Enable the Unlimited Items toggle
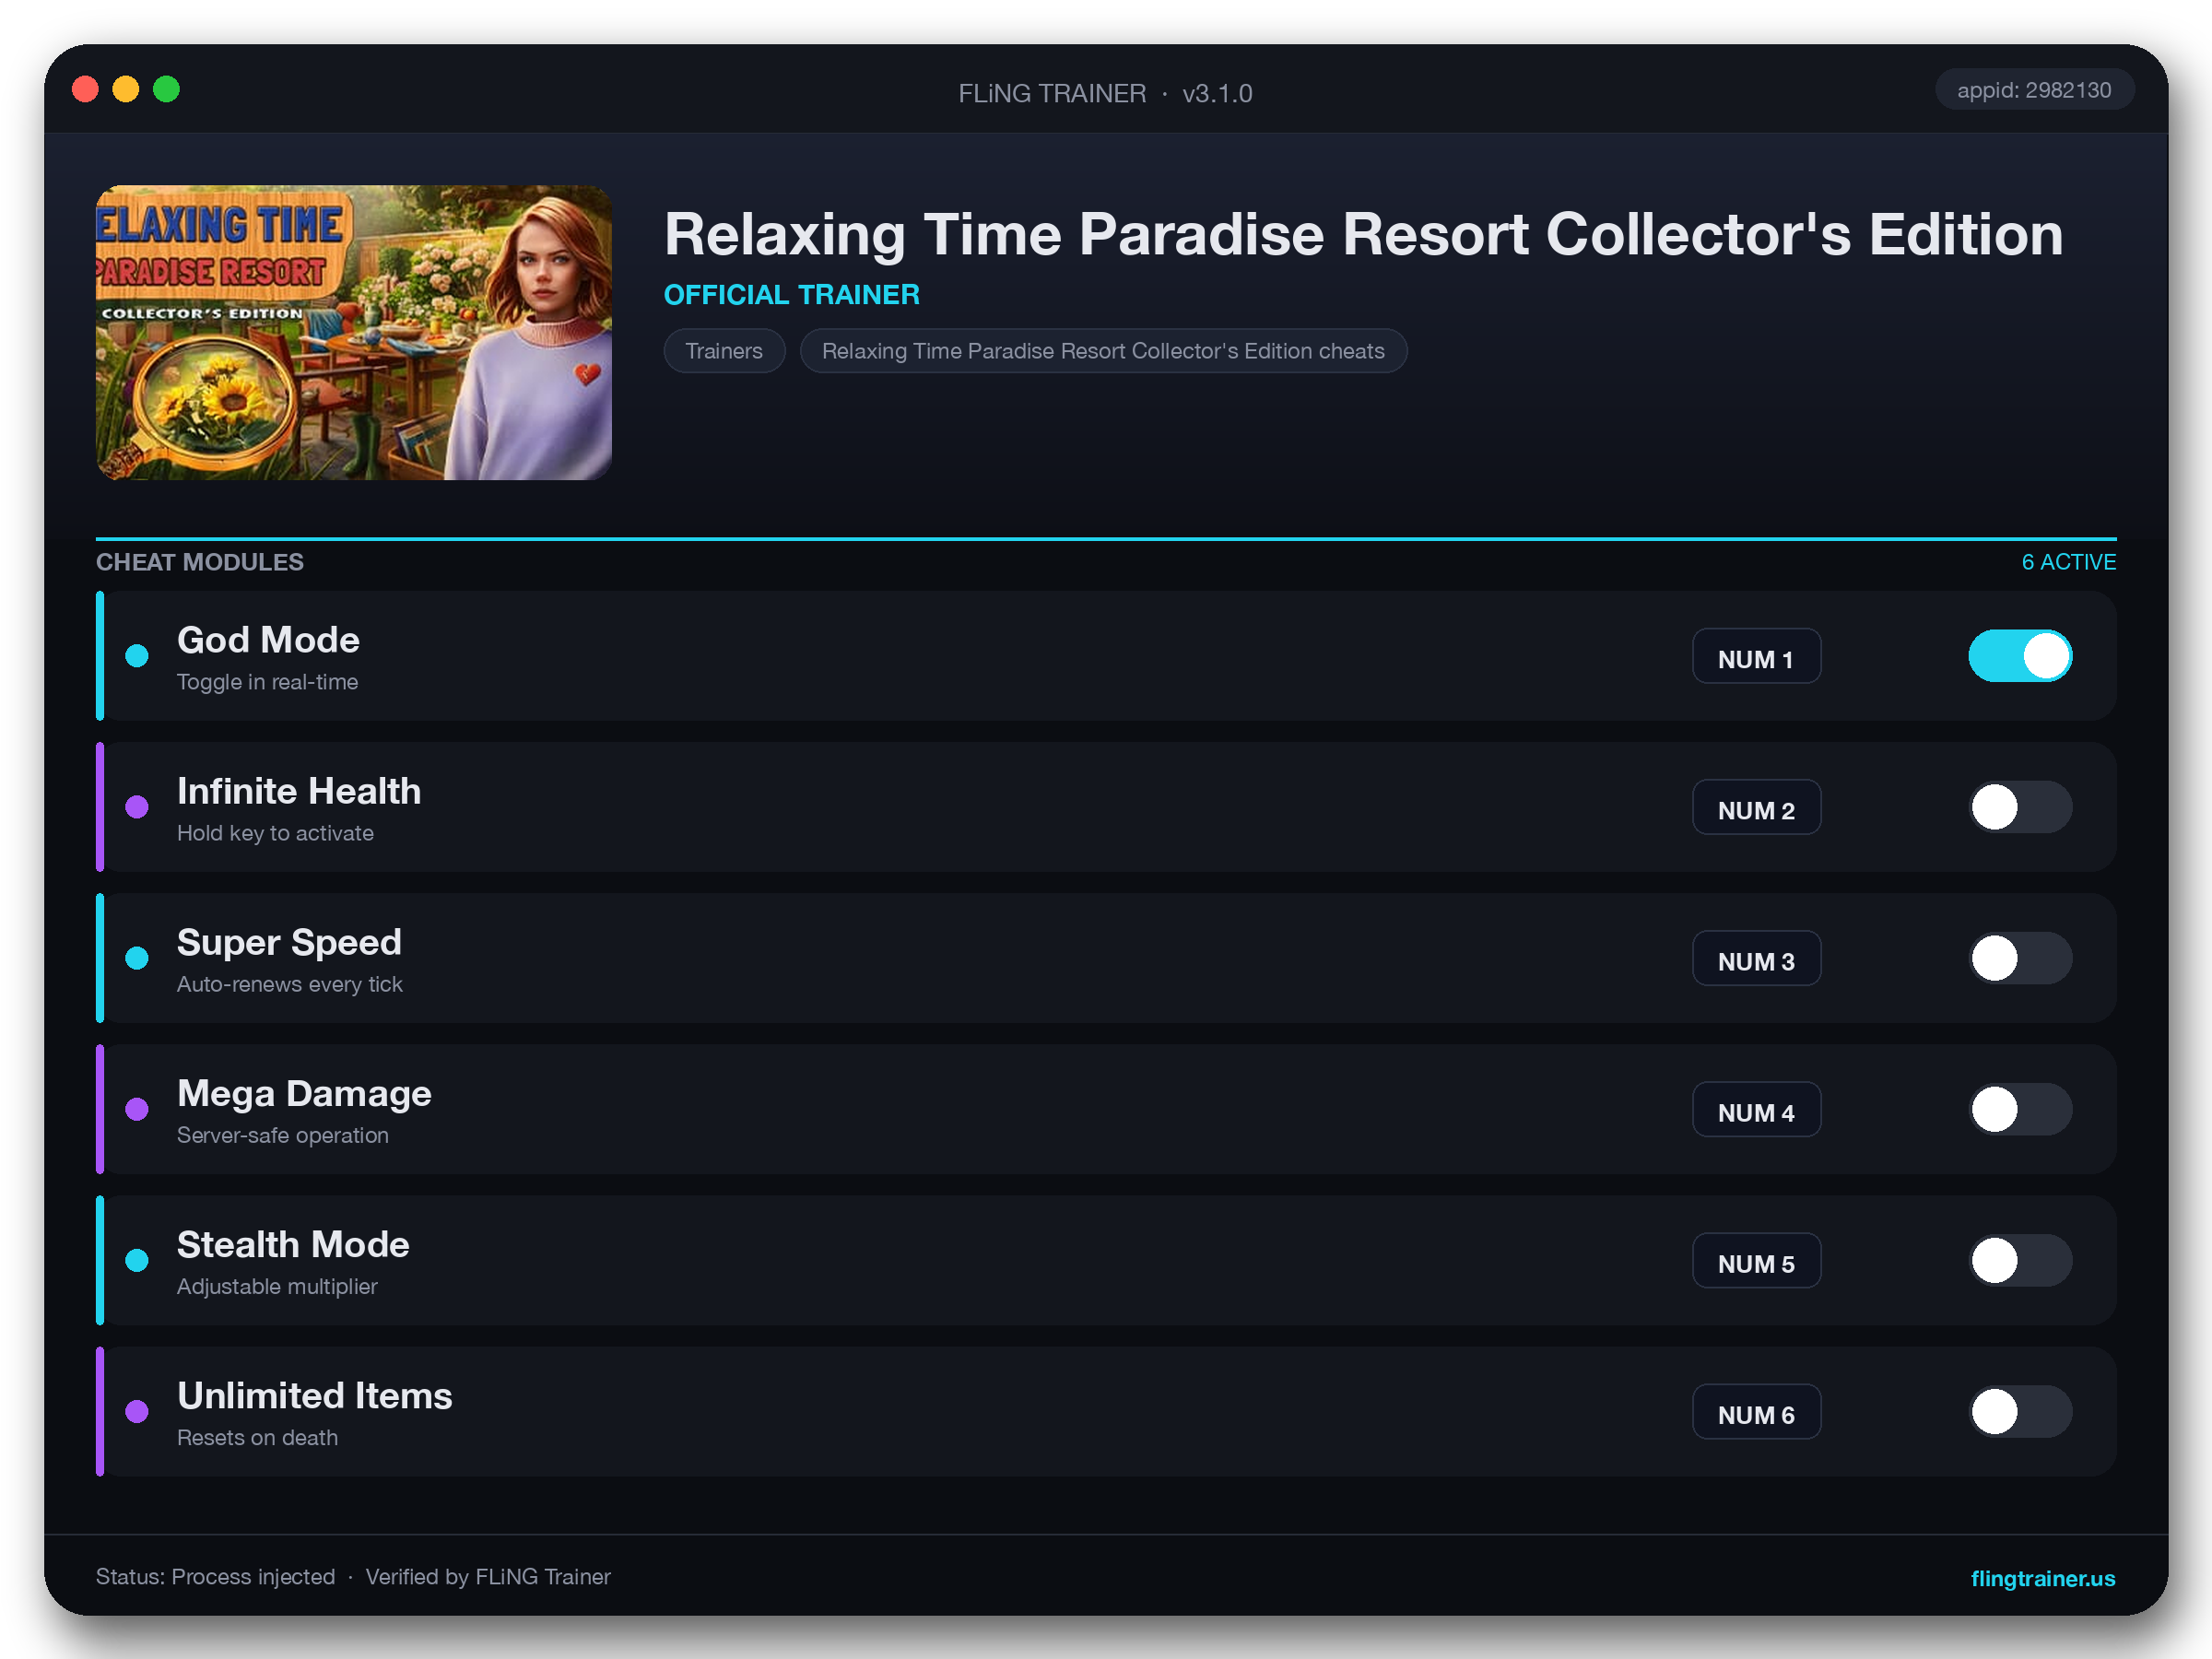This screenshot has height=1659, width=2212. tap(2020, 1411)
